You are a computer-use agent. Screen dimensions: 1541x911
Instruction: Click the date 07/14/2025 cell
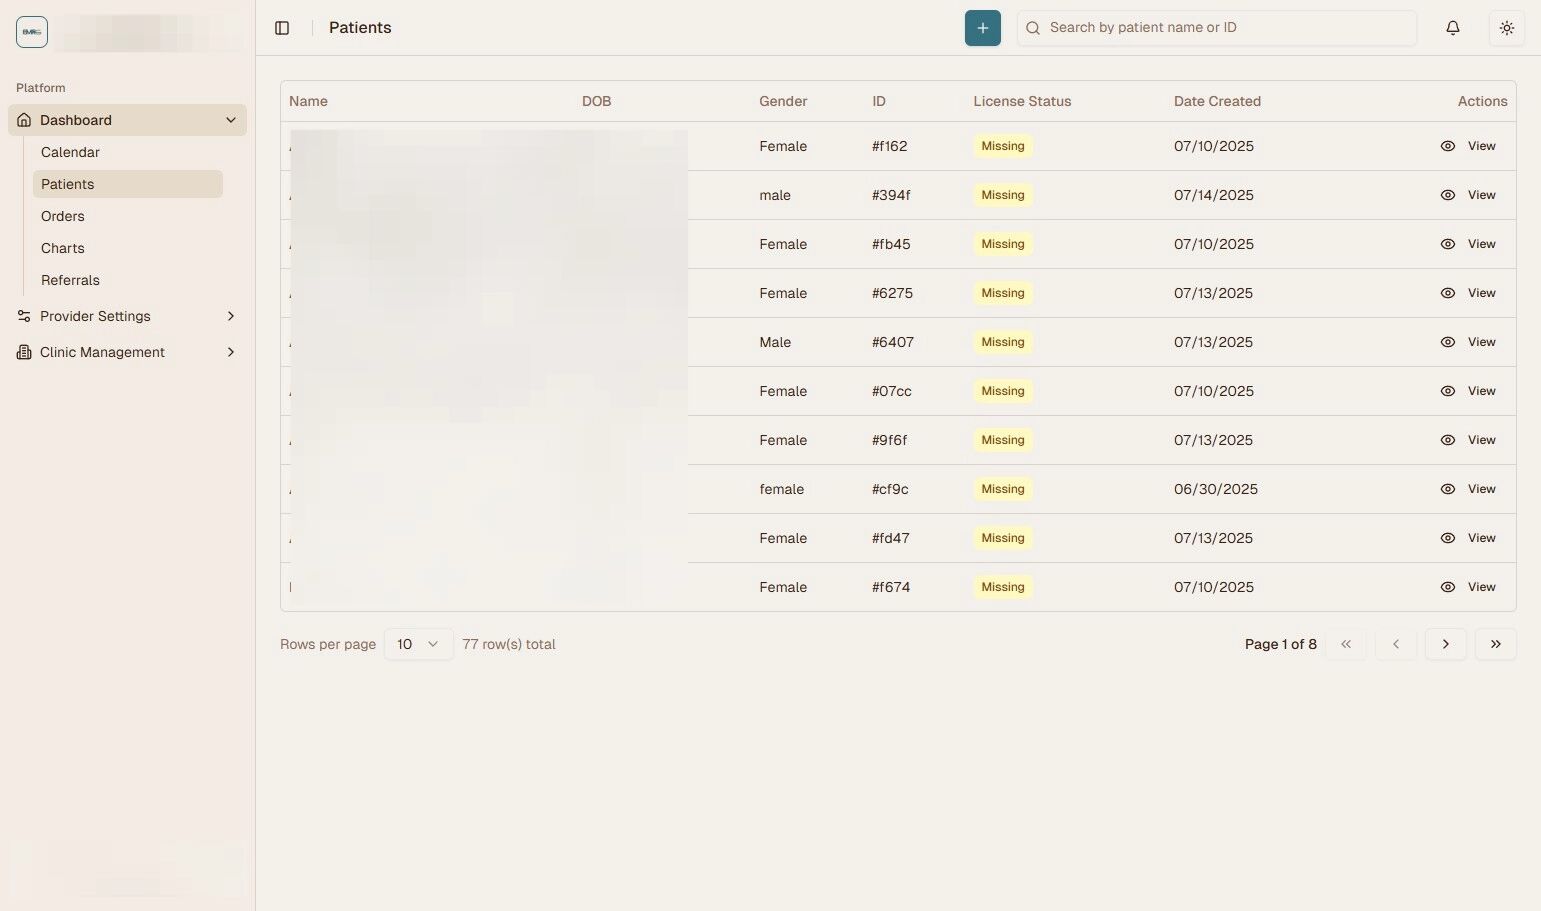click(1214, 195)
